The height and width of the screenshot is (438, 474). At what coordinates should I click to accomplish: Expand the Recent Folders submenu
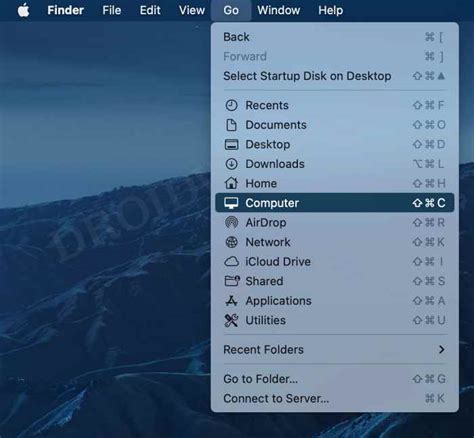tap(335, 350)
